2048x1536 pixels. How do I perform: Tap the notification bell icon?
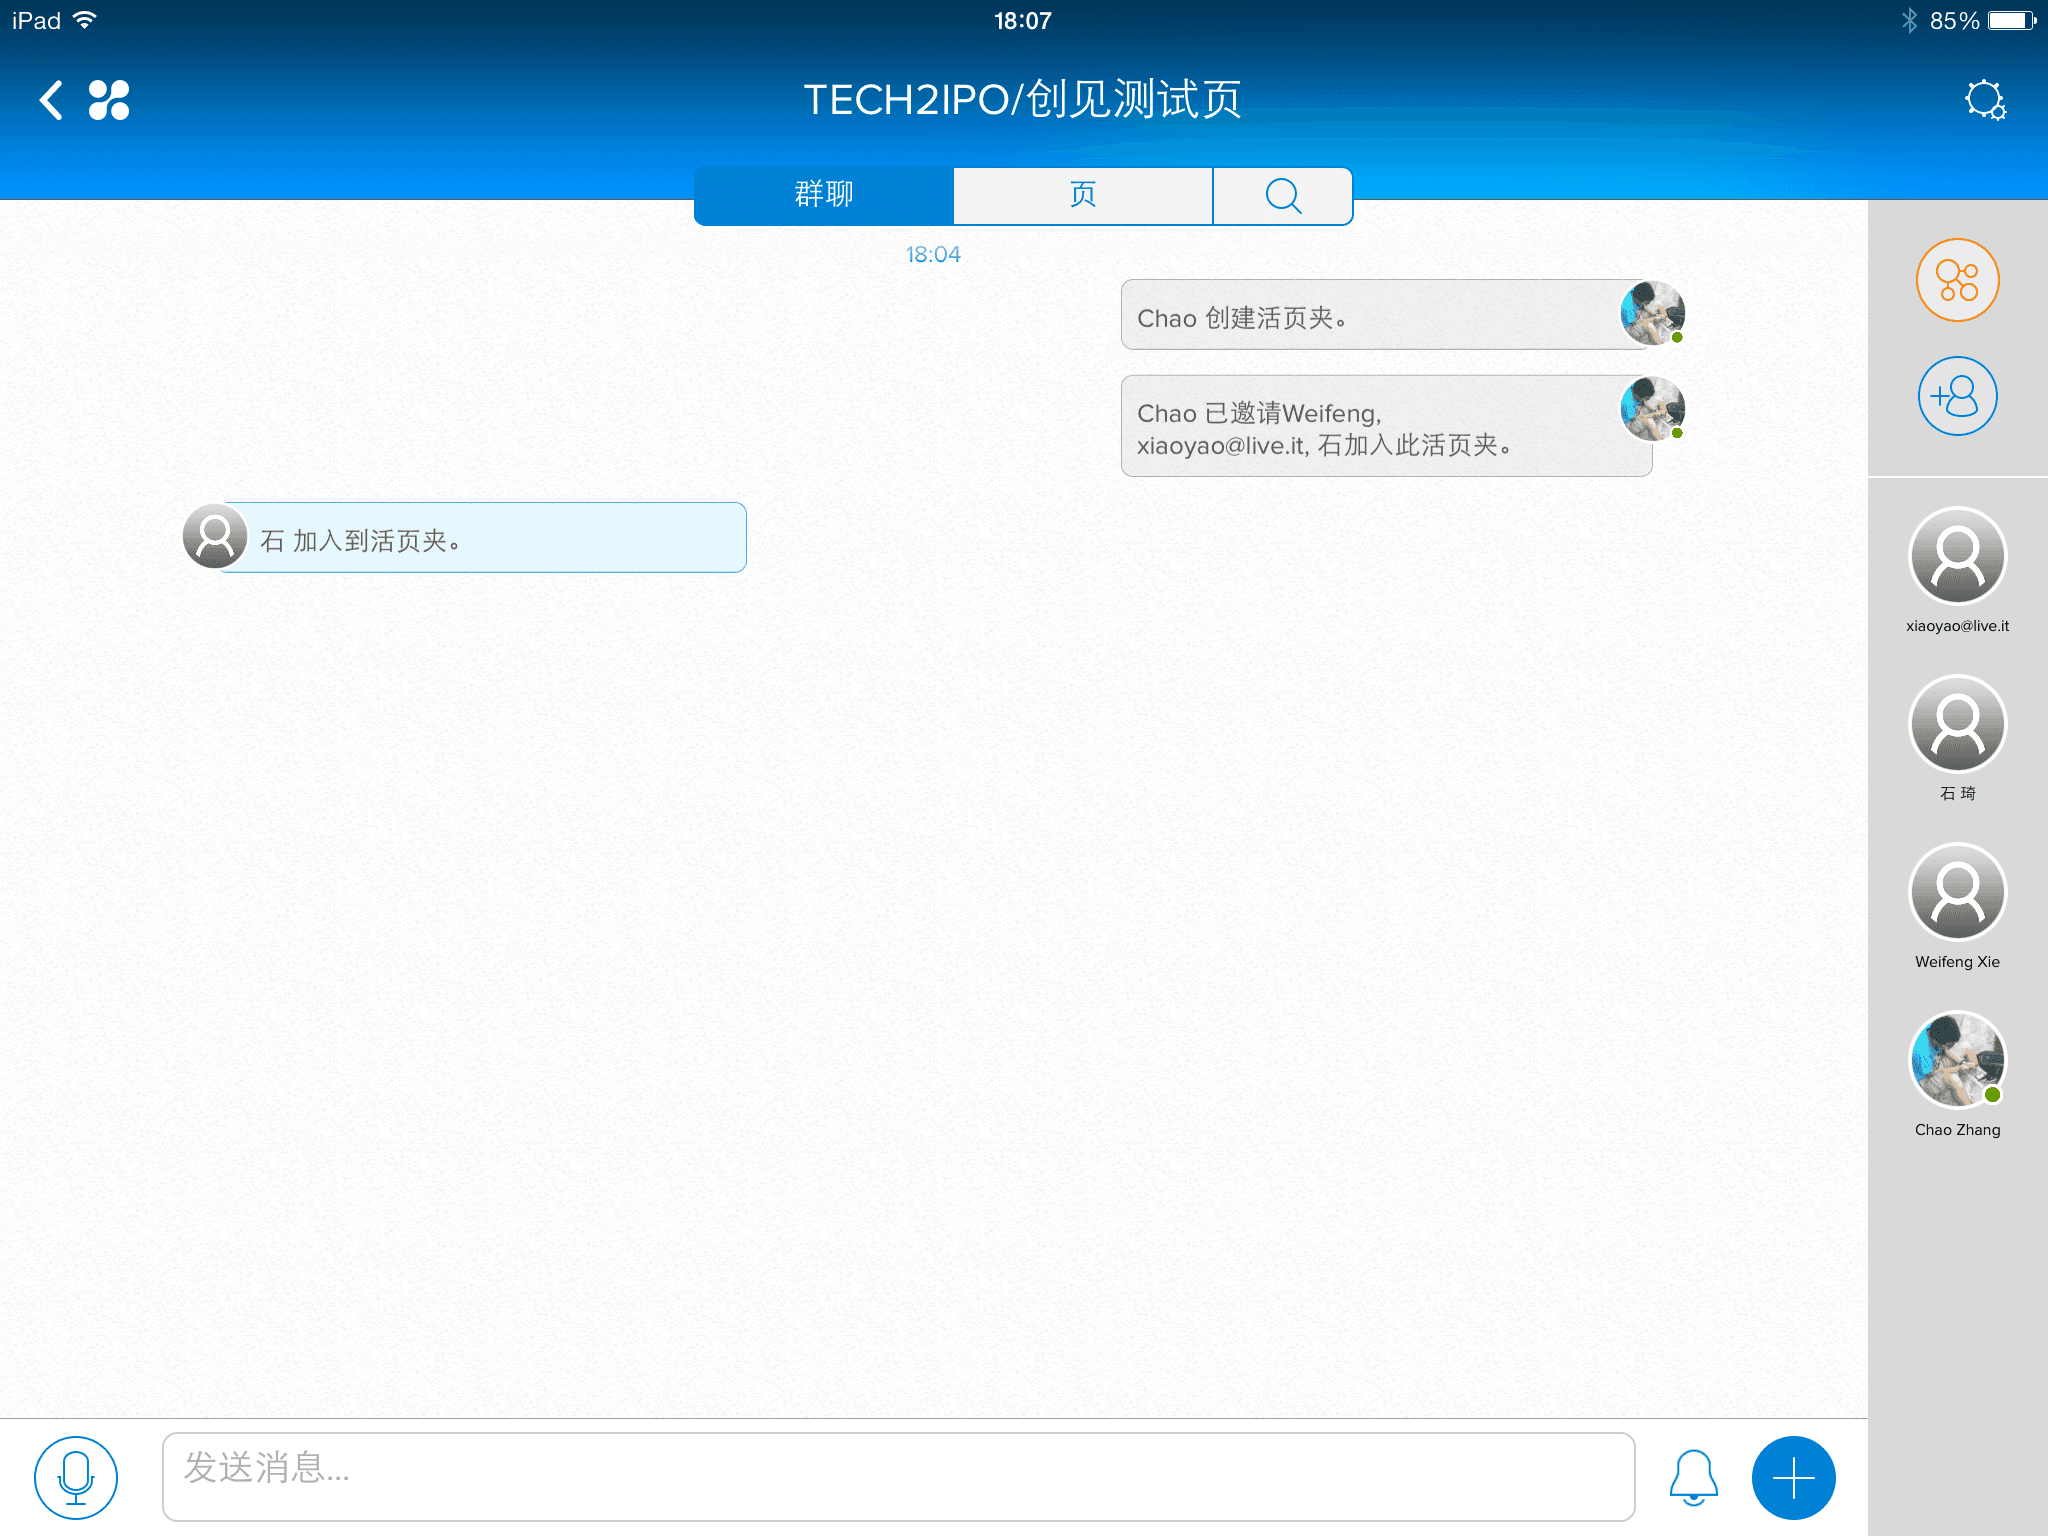click(x=1693, y=1477)
